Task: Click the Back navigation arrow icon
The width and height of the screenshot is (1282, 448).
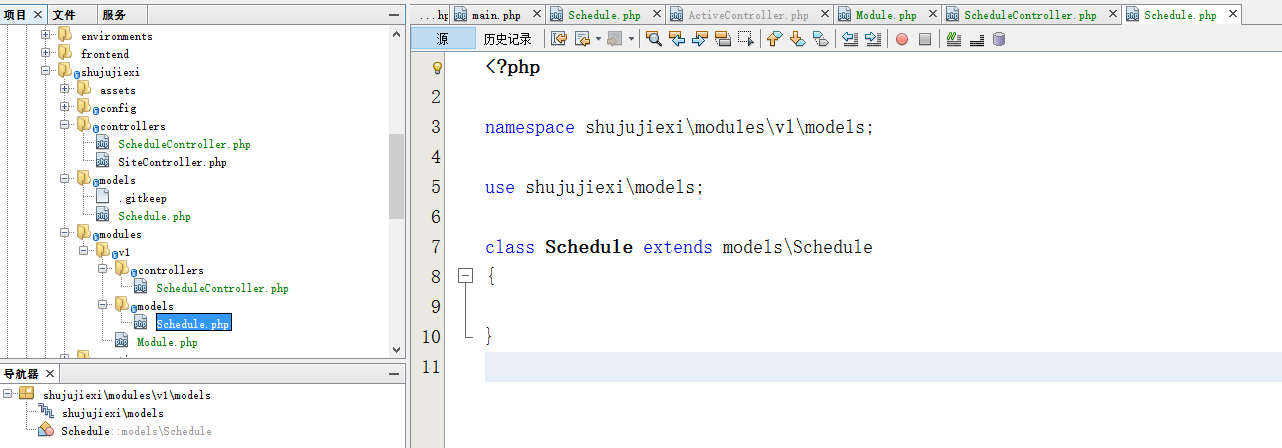Action: (582, 39)
